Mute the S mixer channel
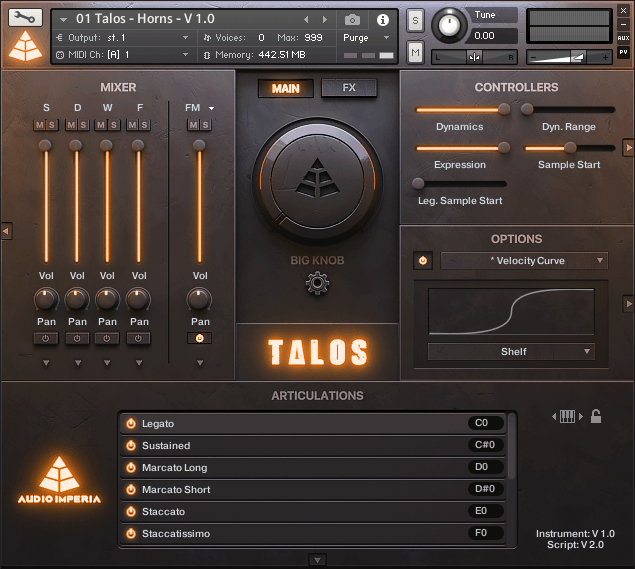This screenshot has height=569, width=635. [40, 125]
